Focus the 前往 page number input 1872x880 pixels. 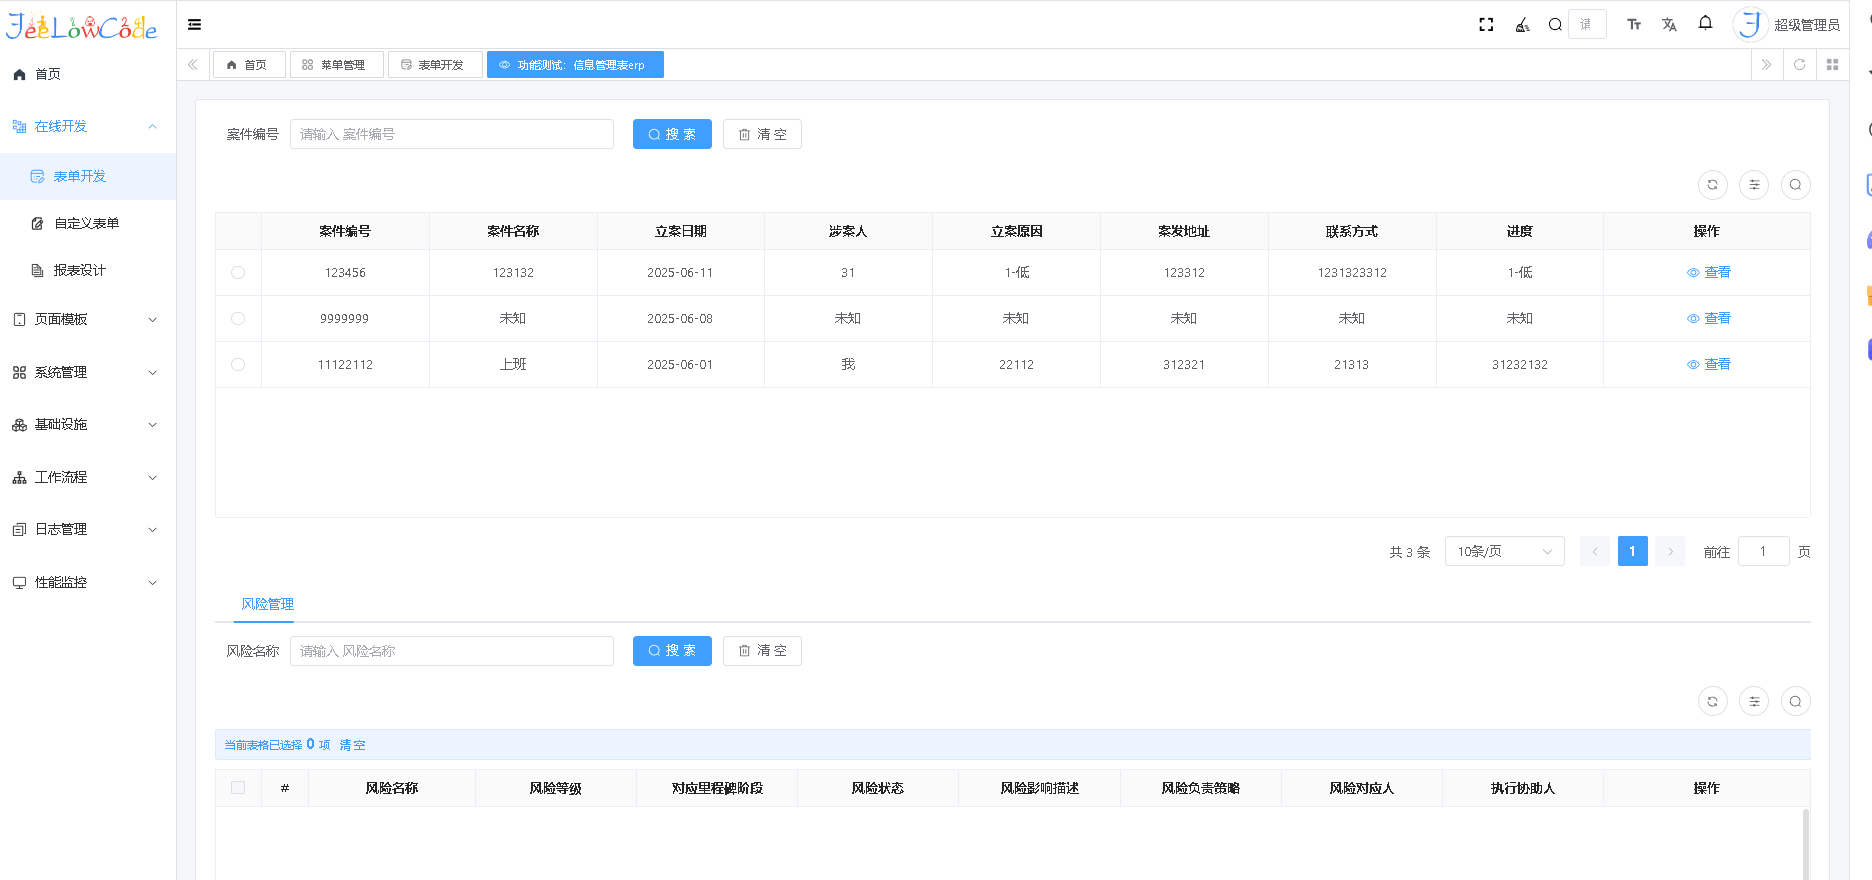tap(1763, 551)
